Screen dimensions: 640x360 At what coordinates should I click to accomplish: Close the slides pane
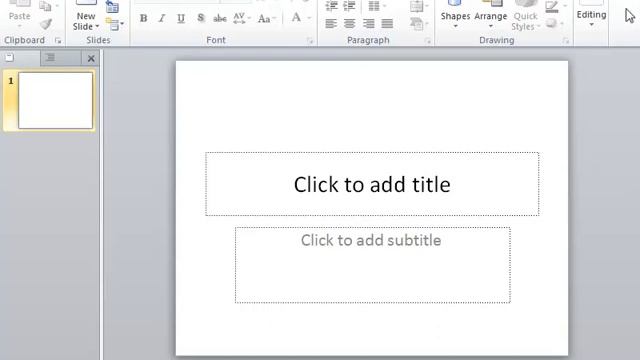91,59
